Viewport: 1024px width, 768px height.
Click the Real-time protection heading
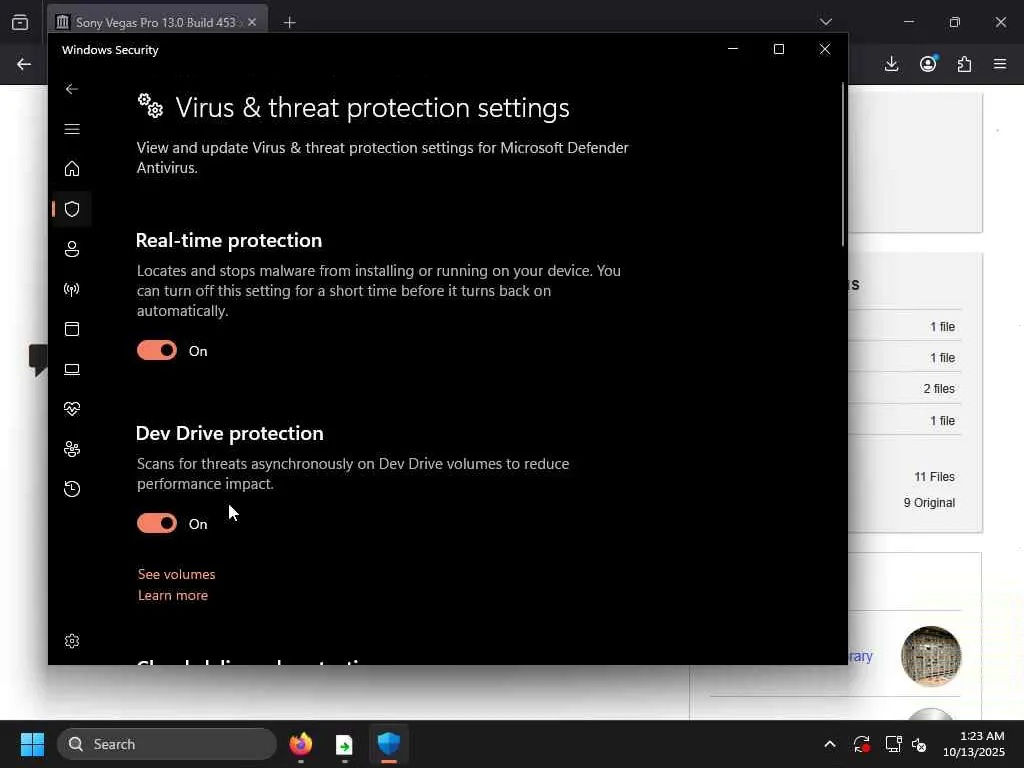pos(229,240)
